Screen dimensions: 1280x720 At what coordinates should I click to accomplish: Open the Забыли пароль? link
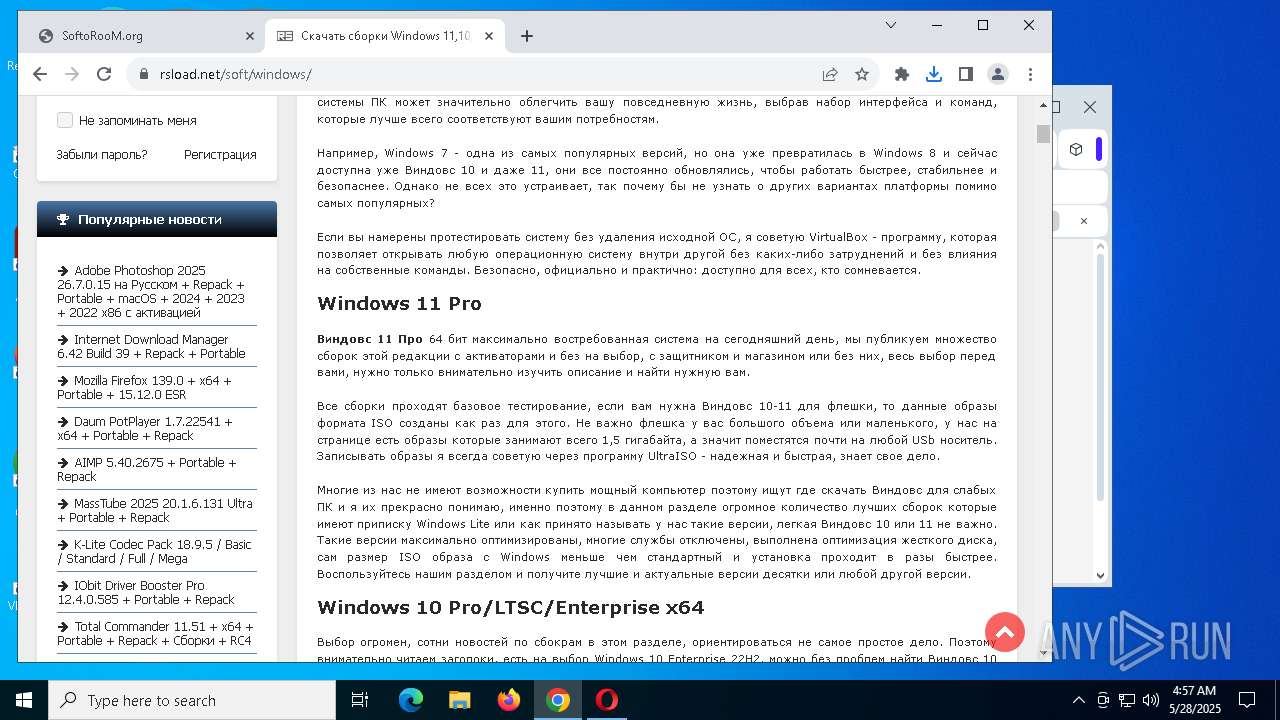[x=102, y=155]
